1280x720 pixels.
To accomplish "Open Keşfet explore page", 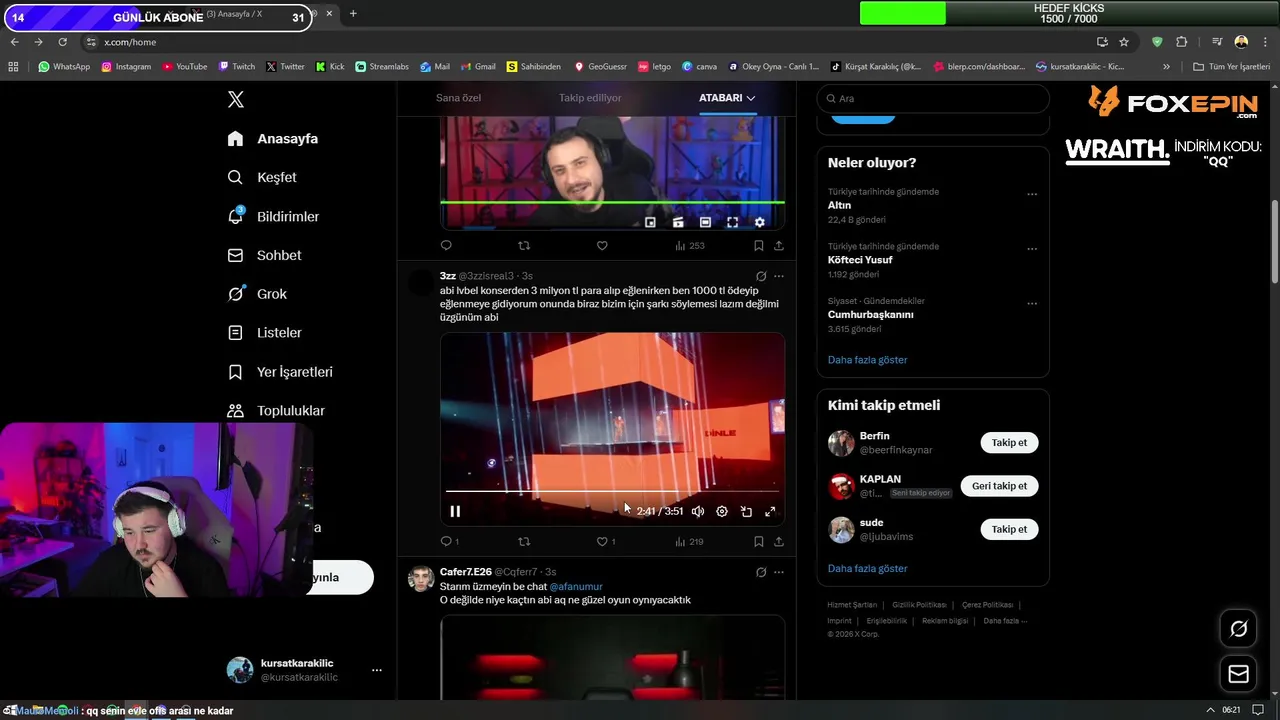I will click(262, 177).
